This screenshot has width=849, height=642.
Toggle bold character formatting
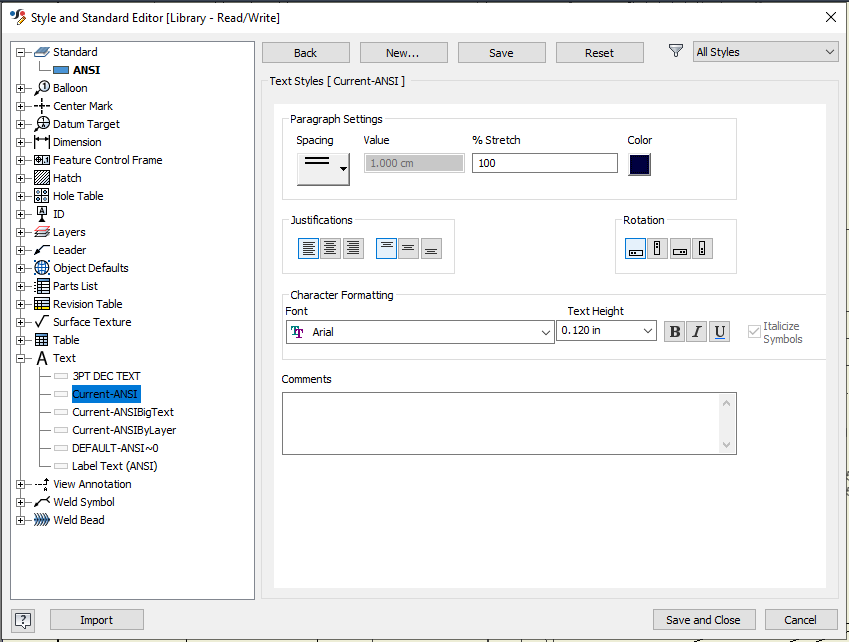(x=674, y=331)
